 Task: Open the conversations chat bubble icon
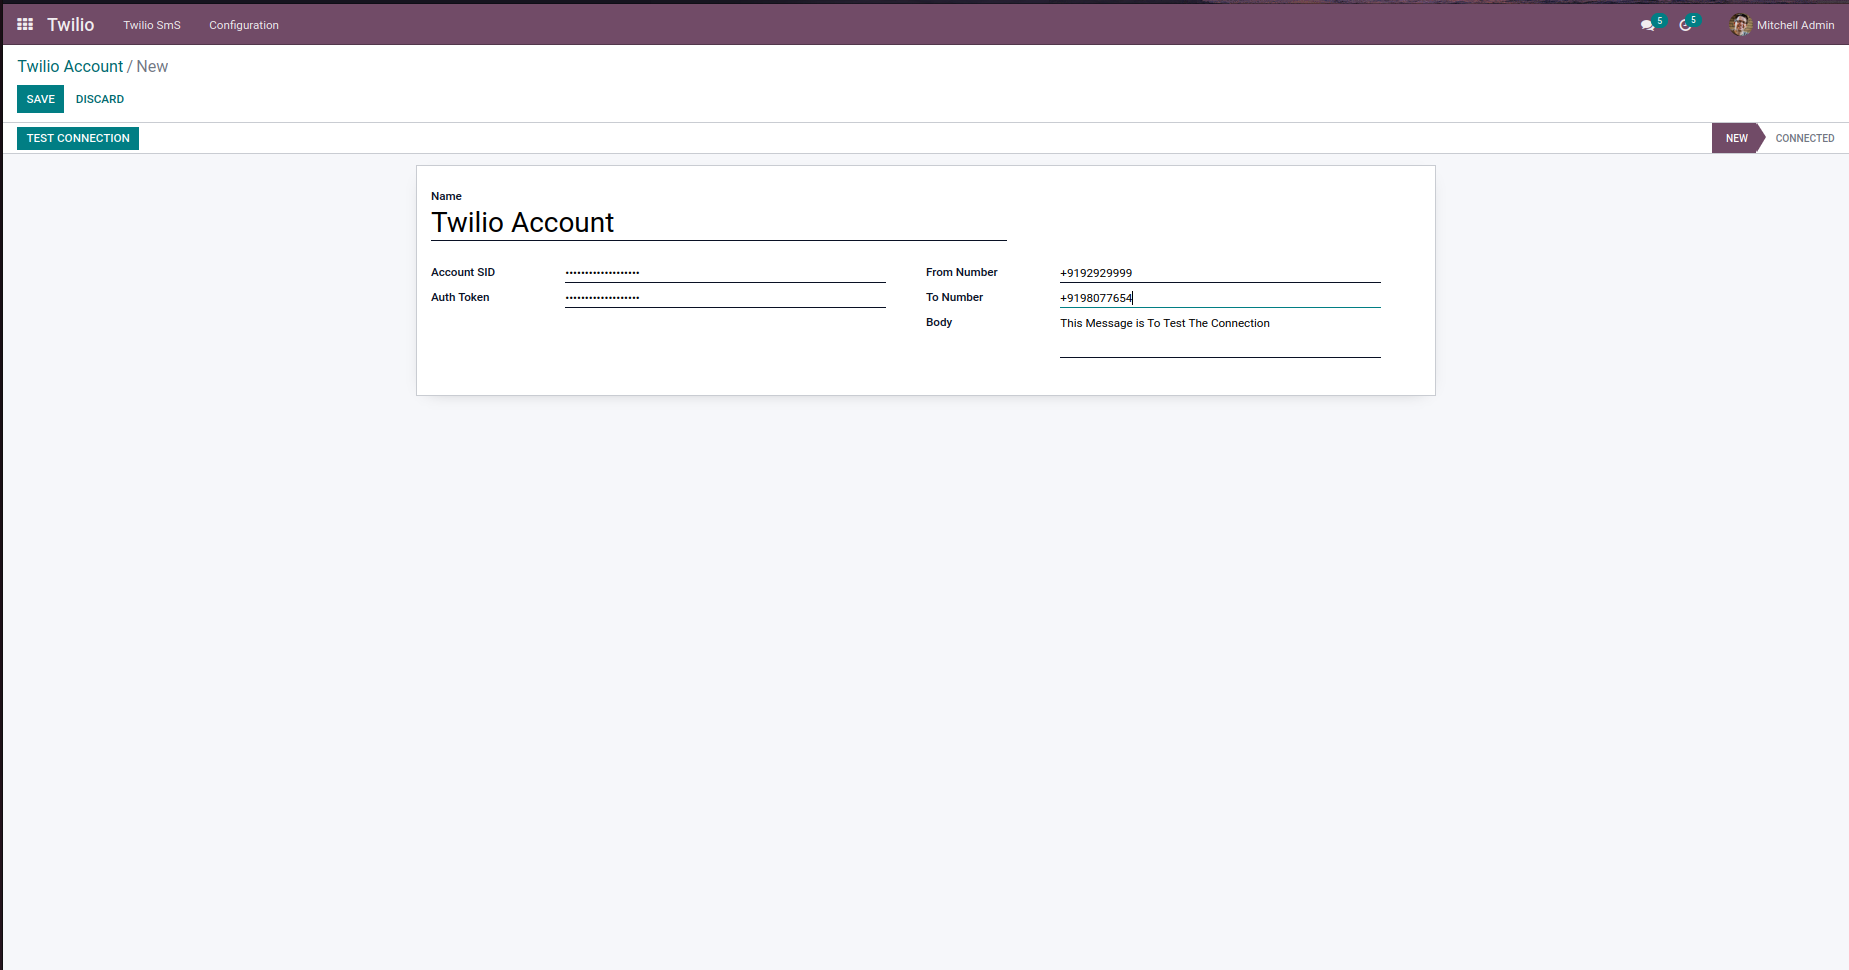pos(1647,25)
